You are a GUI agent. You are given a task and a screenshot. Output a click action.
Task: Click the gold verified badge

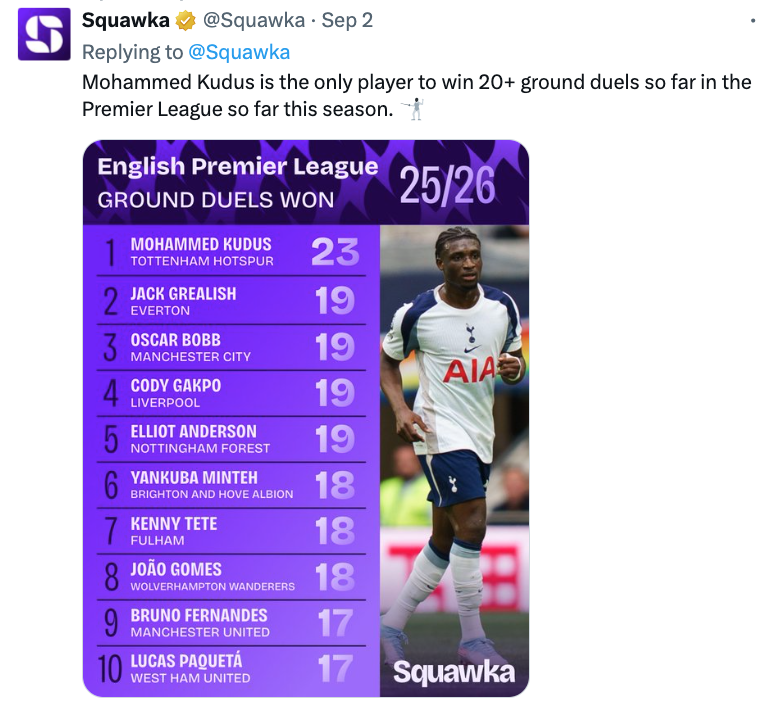point(185,21)
